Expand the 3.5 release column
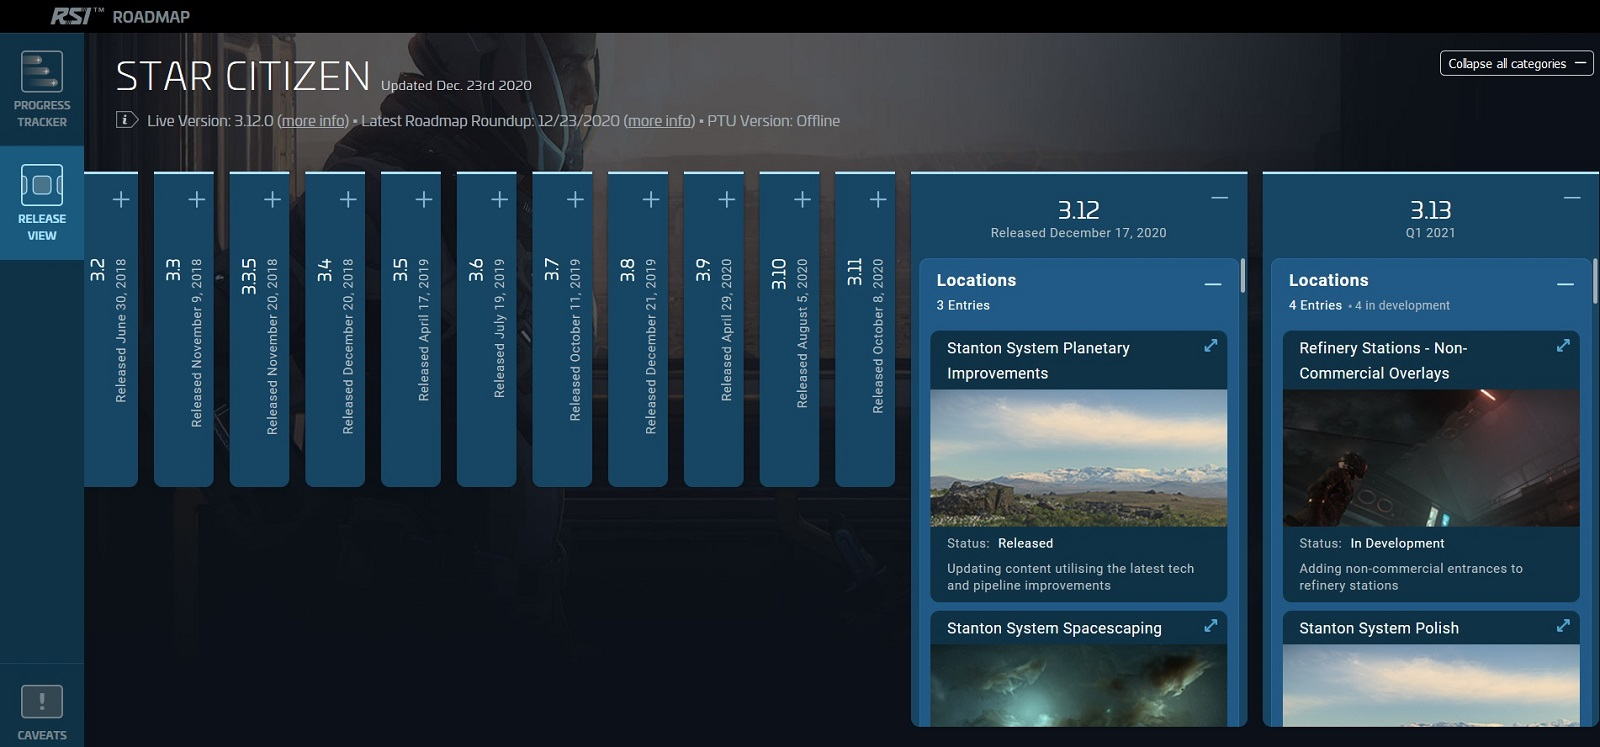Screen dimensions: 1600x747 [424, 200]
